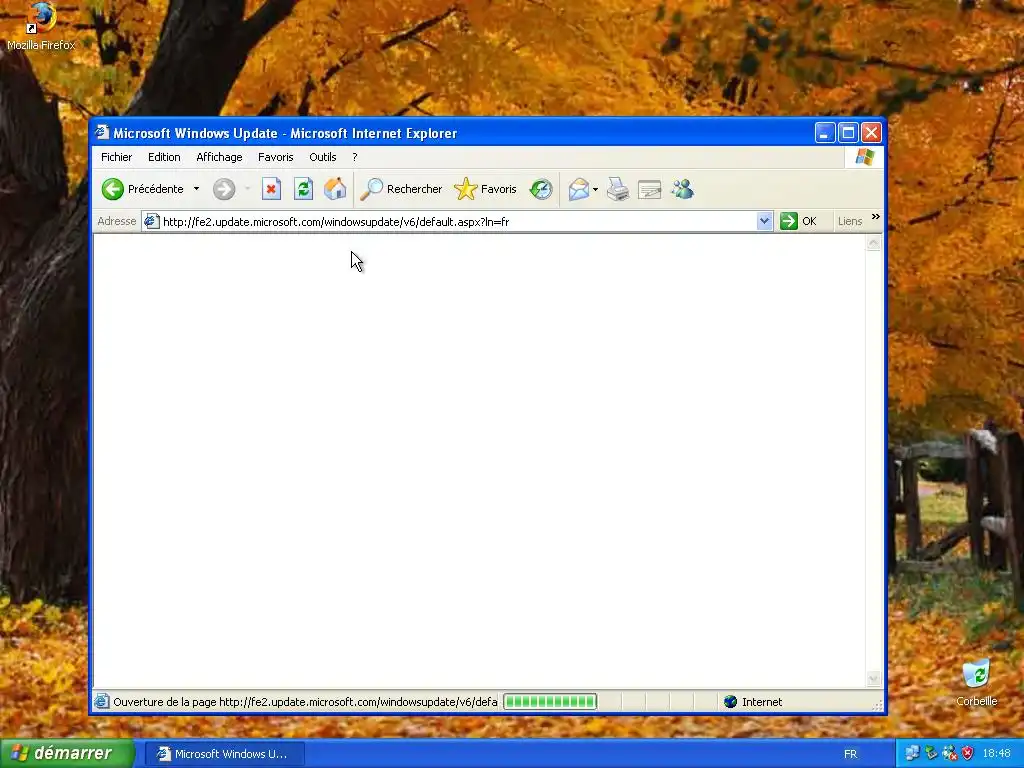This screenshot has width=1024, height=768.
Task: Open the Outils menu
Action: click(323, 157)
